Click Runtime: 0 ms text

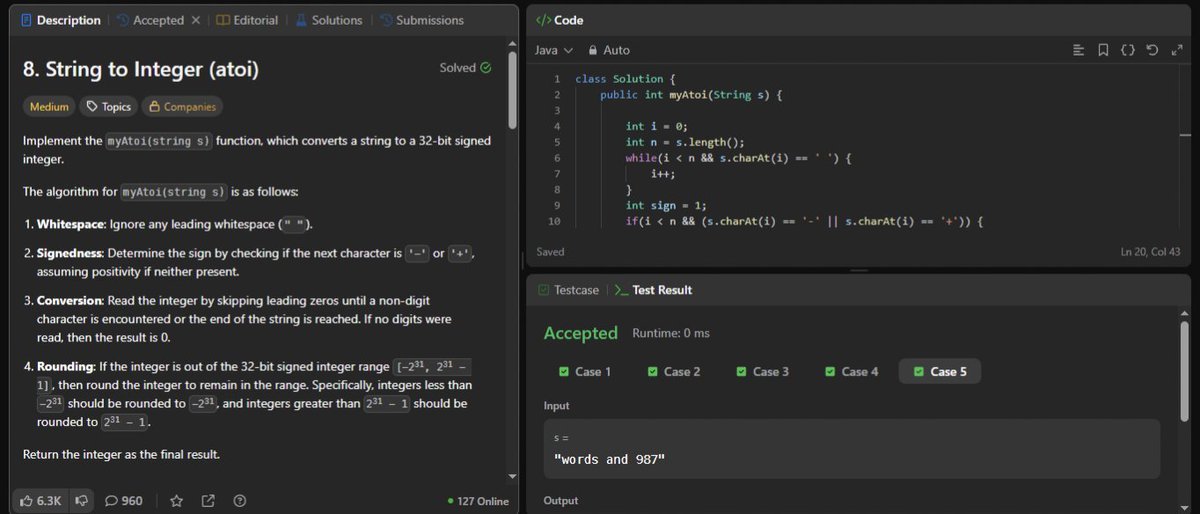point(670,333)
